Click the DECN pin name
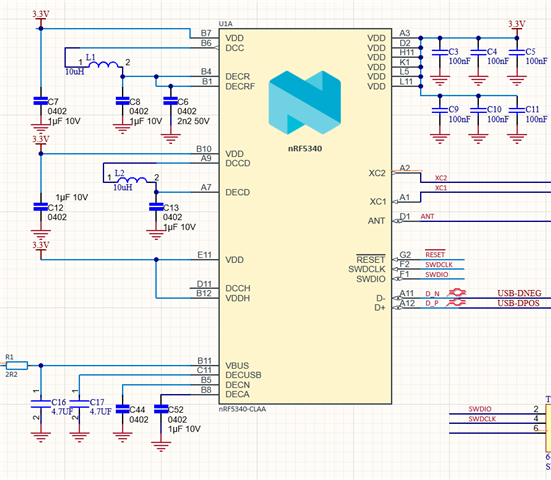Image resolution: width=551 pixels, height=480 pixels. pyautogui.click(x=238, y=385)
